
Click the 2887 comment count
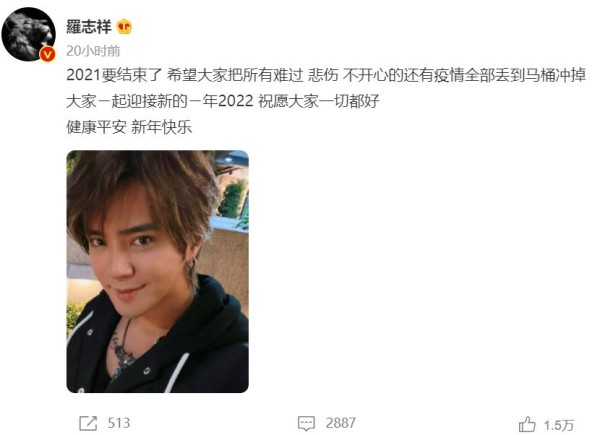click(341, 423)
